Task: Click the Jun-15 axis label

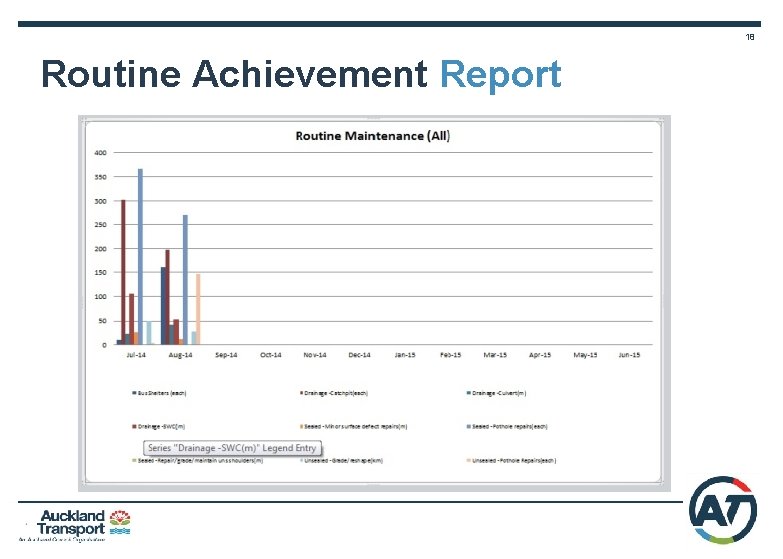Action: point(629,355)
